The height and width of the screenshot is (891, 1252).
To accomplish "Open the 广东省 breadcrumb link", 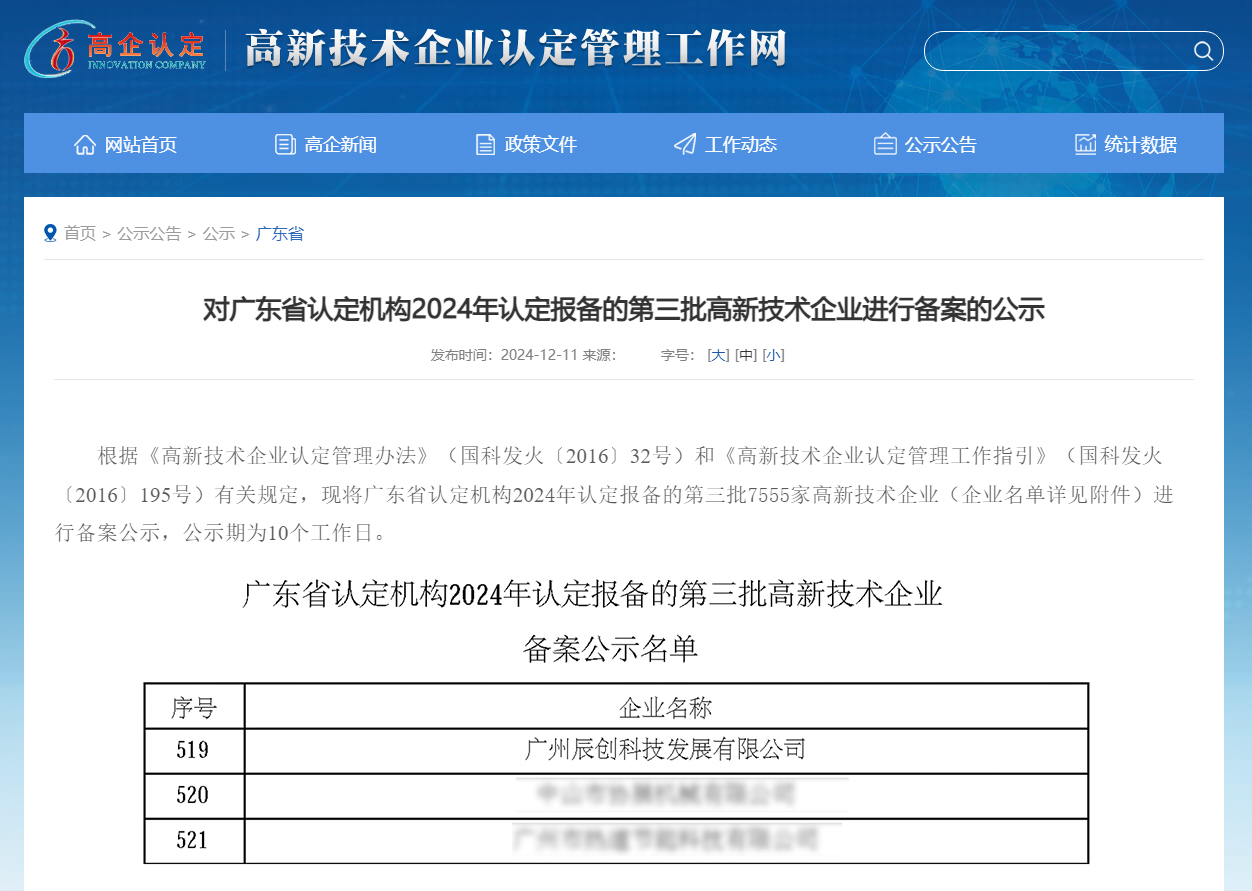I will [280, 233].
